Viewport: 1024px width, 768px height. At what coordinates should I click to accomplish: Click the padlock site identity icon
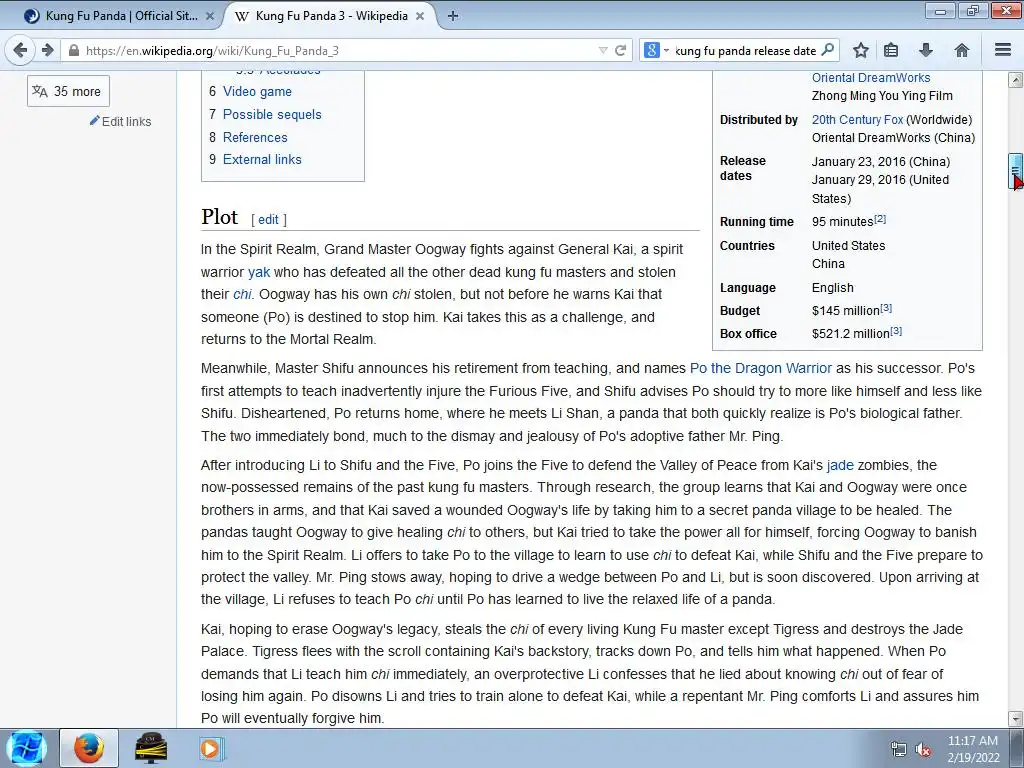[x=74, y=50]
